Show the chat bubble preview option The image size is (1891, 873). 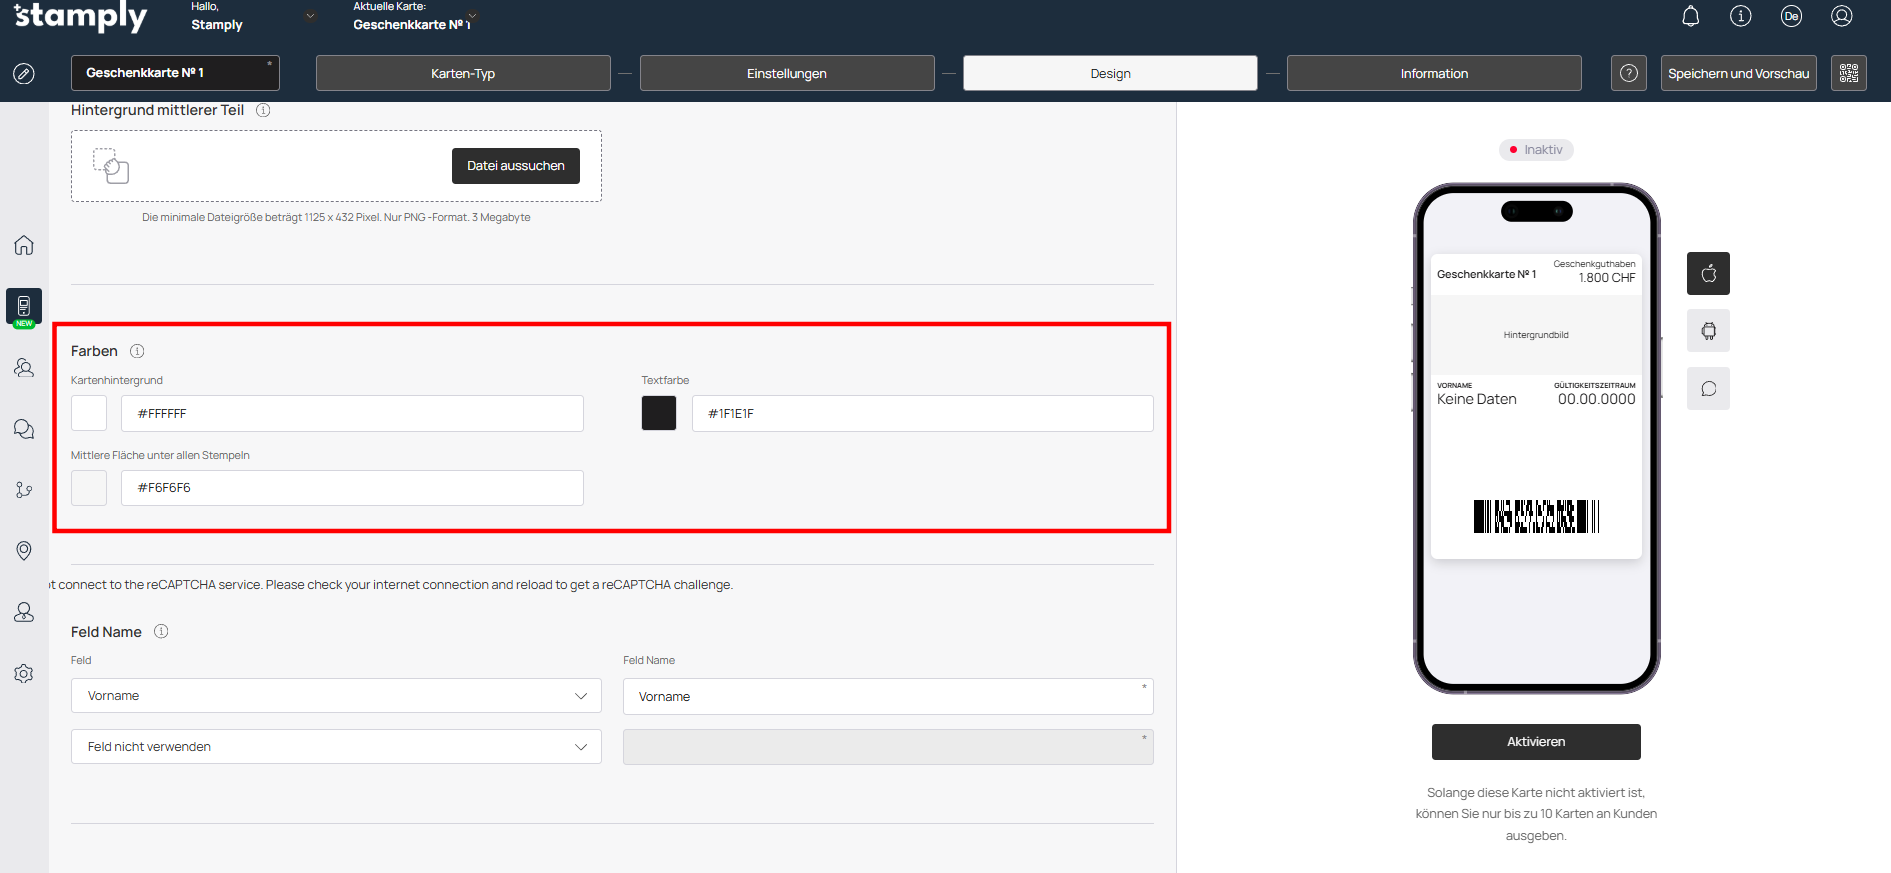point(1708,389)
